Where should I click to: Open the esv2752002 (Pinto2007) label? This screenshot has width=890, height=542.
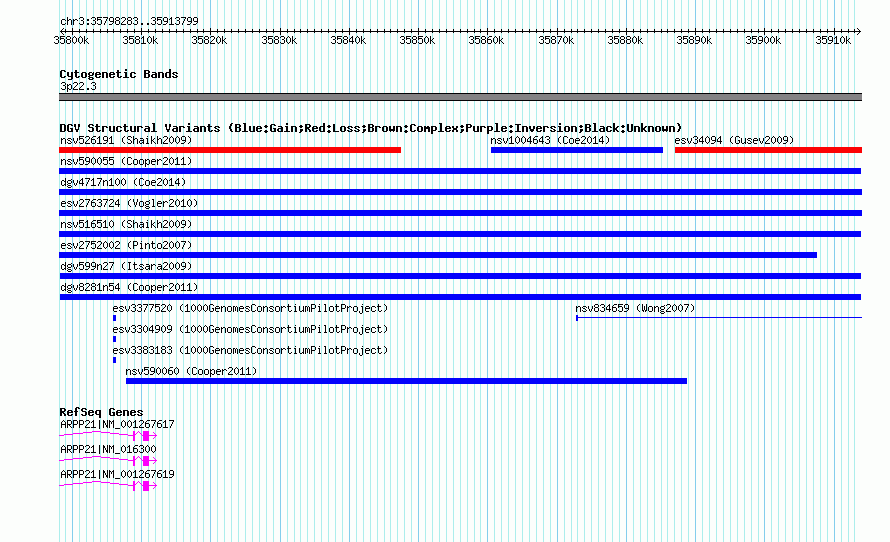click(126, 245)
